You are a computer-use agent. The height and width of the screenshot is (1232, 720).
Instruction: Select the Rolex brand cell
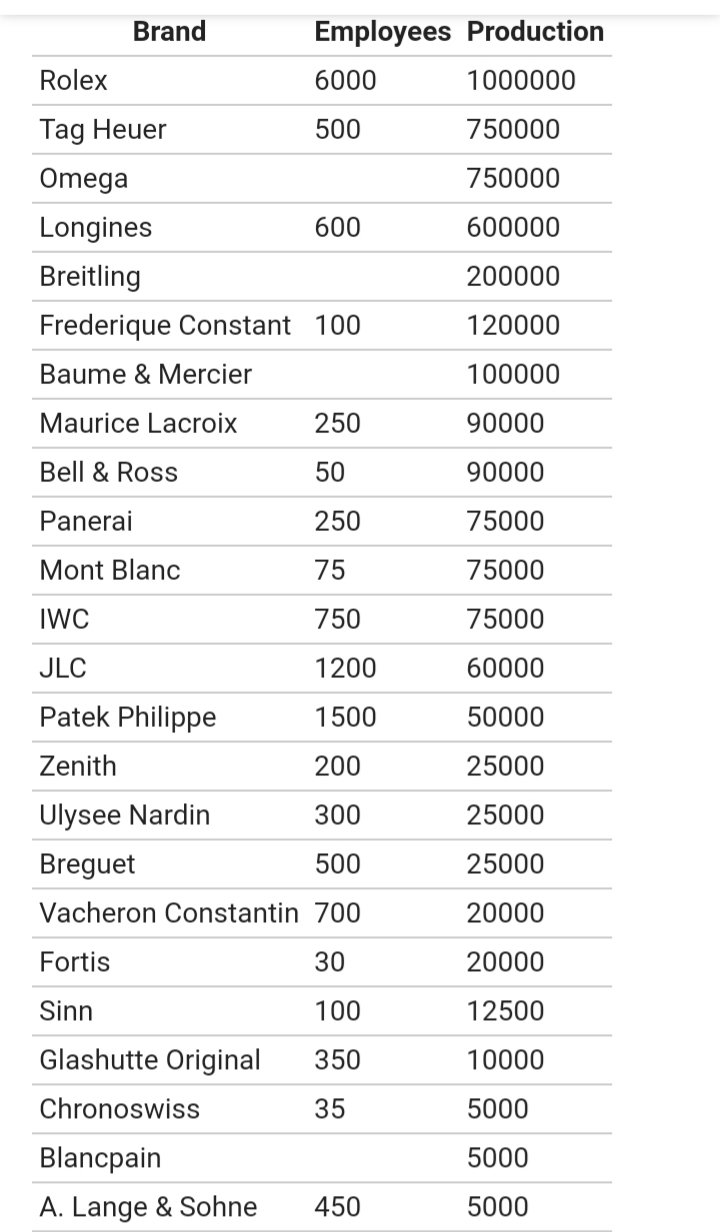point(73,81)
